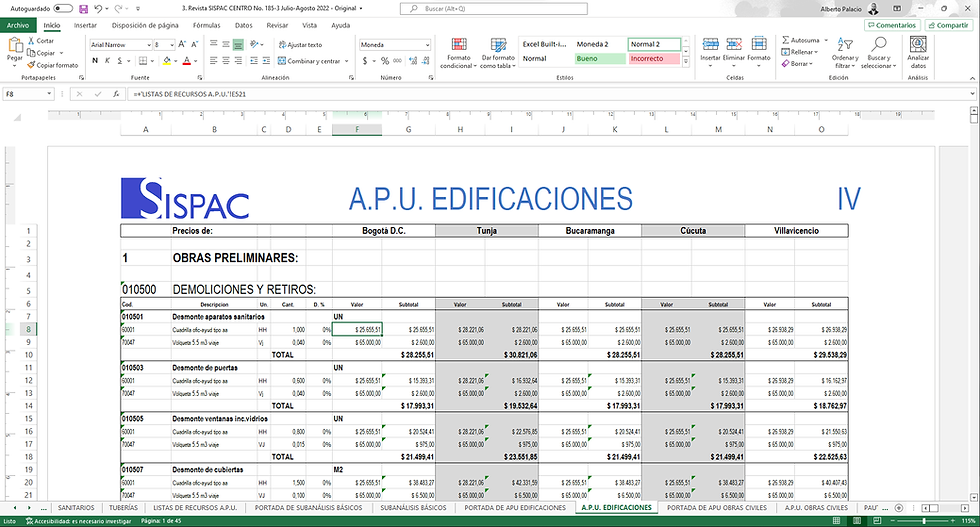Click Autosuma sigma icon
The width and height of the screenshot is (980, 527).
786,40
